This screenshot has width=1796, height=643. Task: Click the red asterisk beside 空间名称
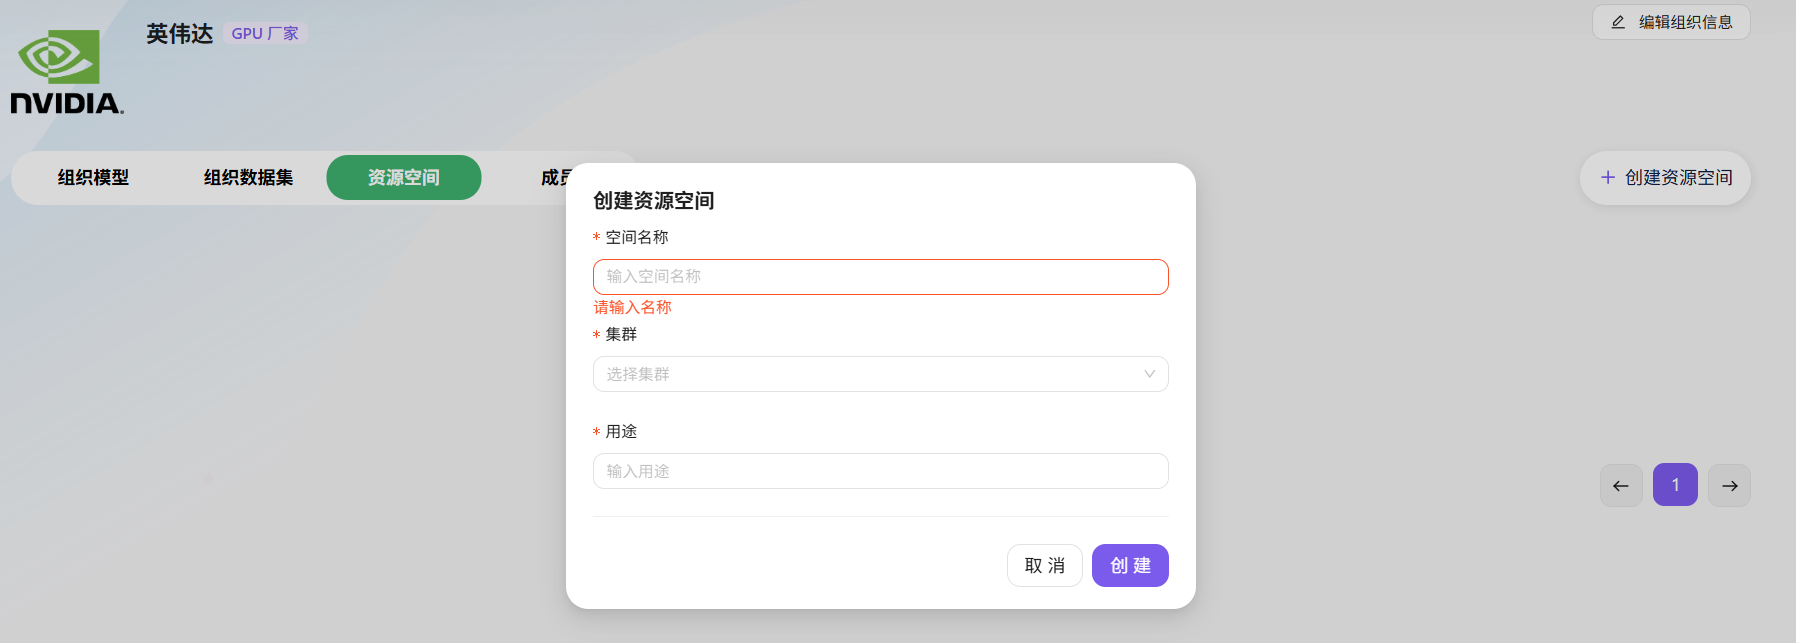click(x=595, y=237)
